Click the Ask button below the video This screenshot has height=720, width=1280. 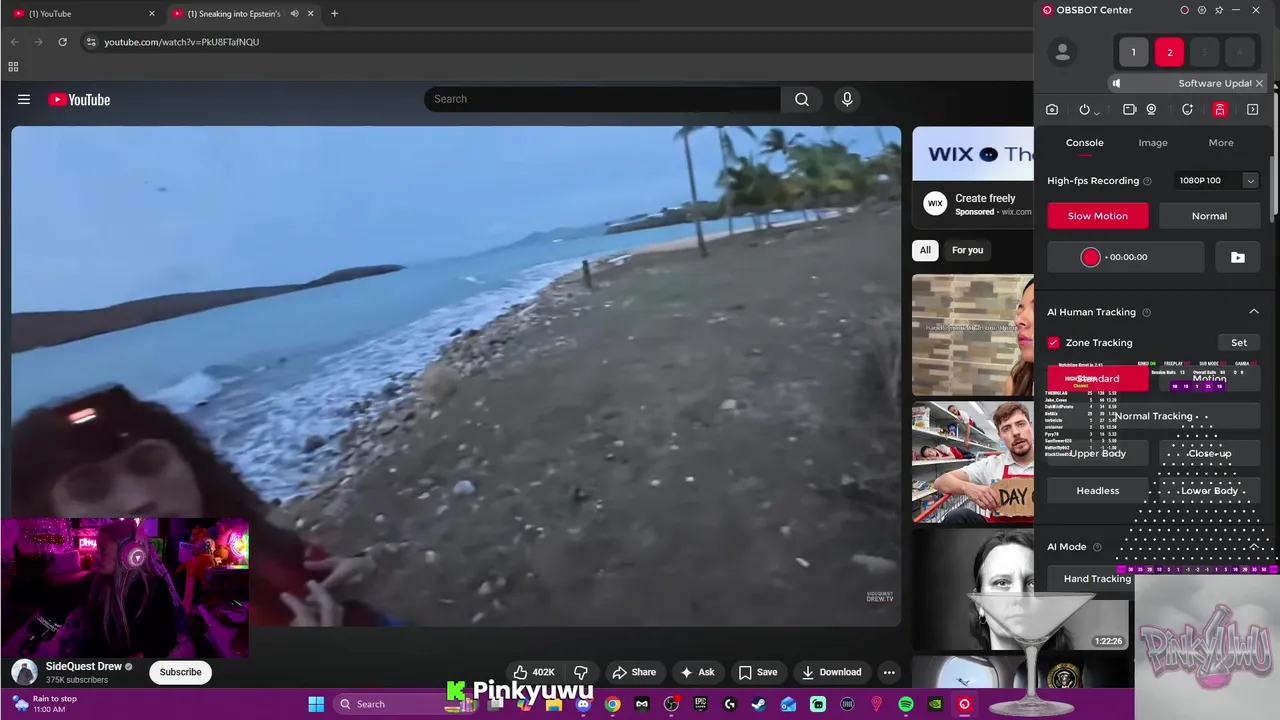pyautogui.click(x=698, y=672)
